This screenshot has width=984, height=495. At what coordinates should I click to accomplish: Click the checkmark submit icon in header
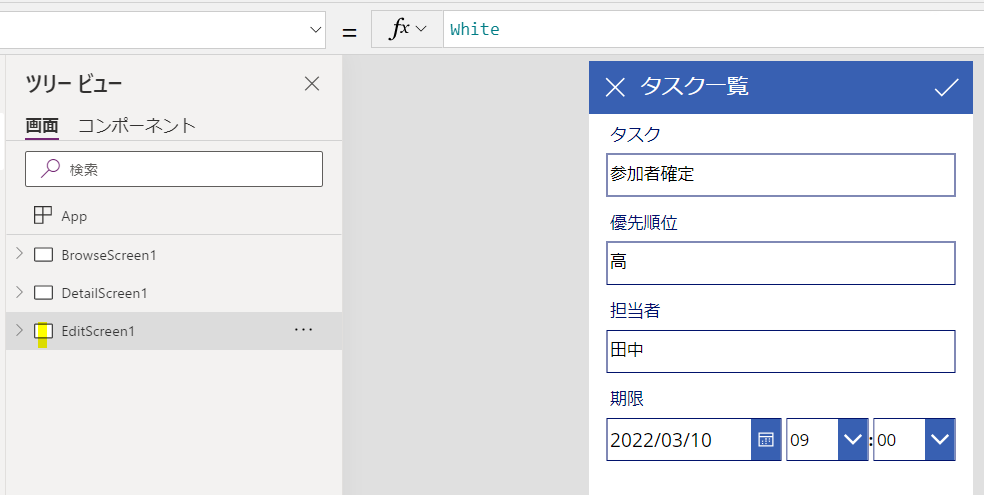pyautogui.click(x=946, y=88)
